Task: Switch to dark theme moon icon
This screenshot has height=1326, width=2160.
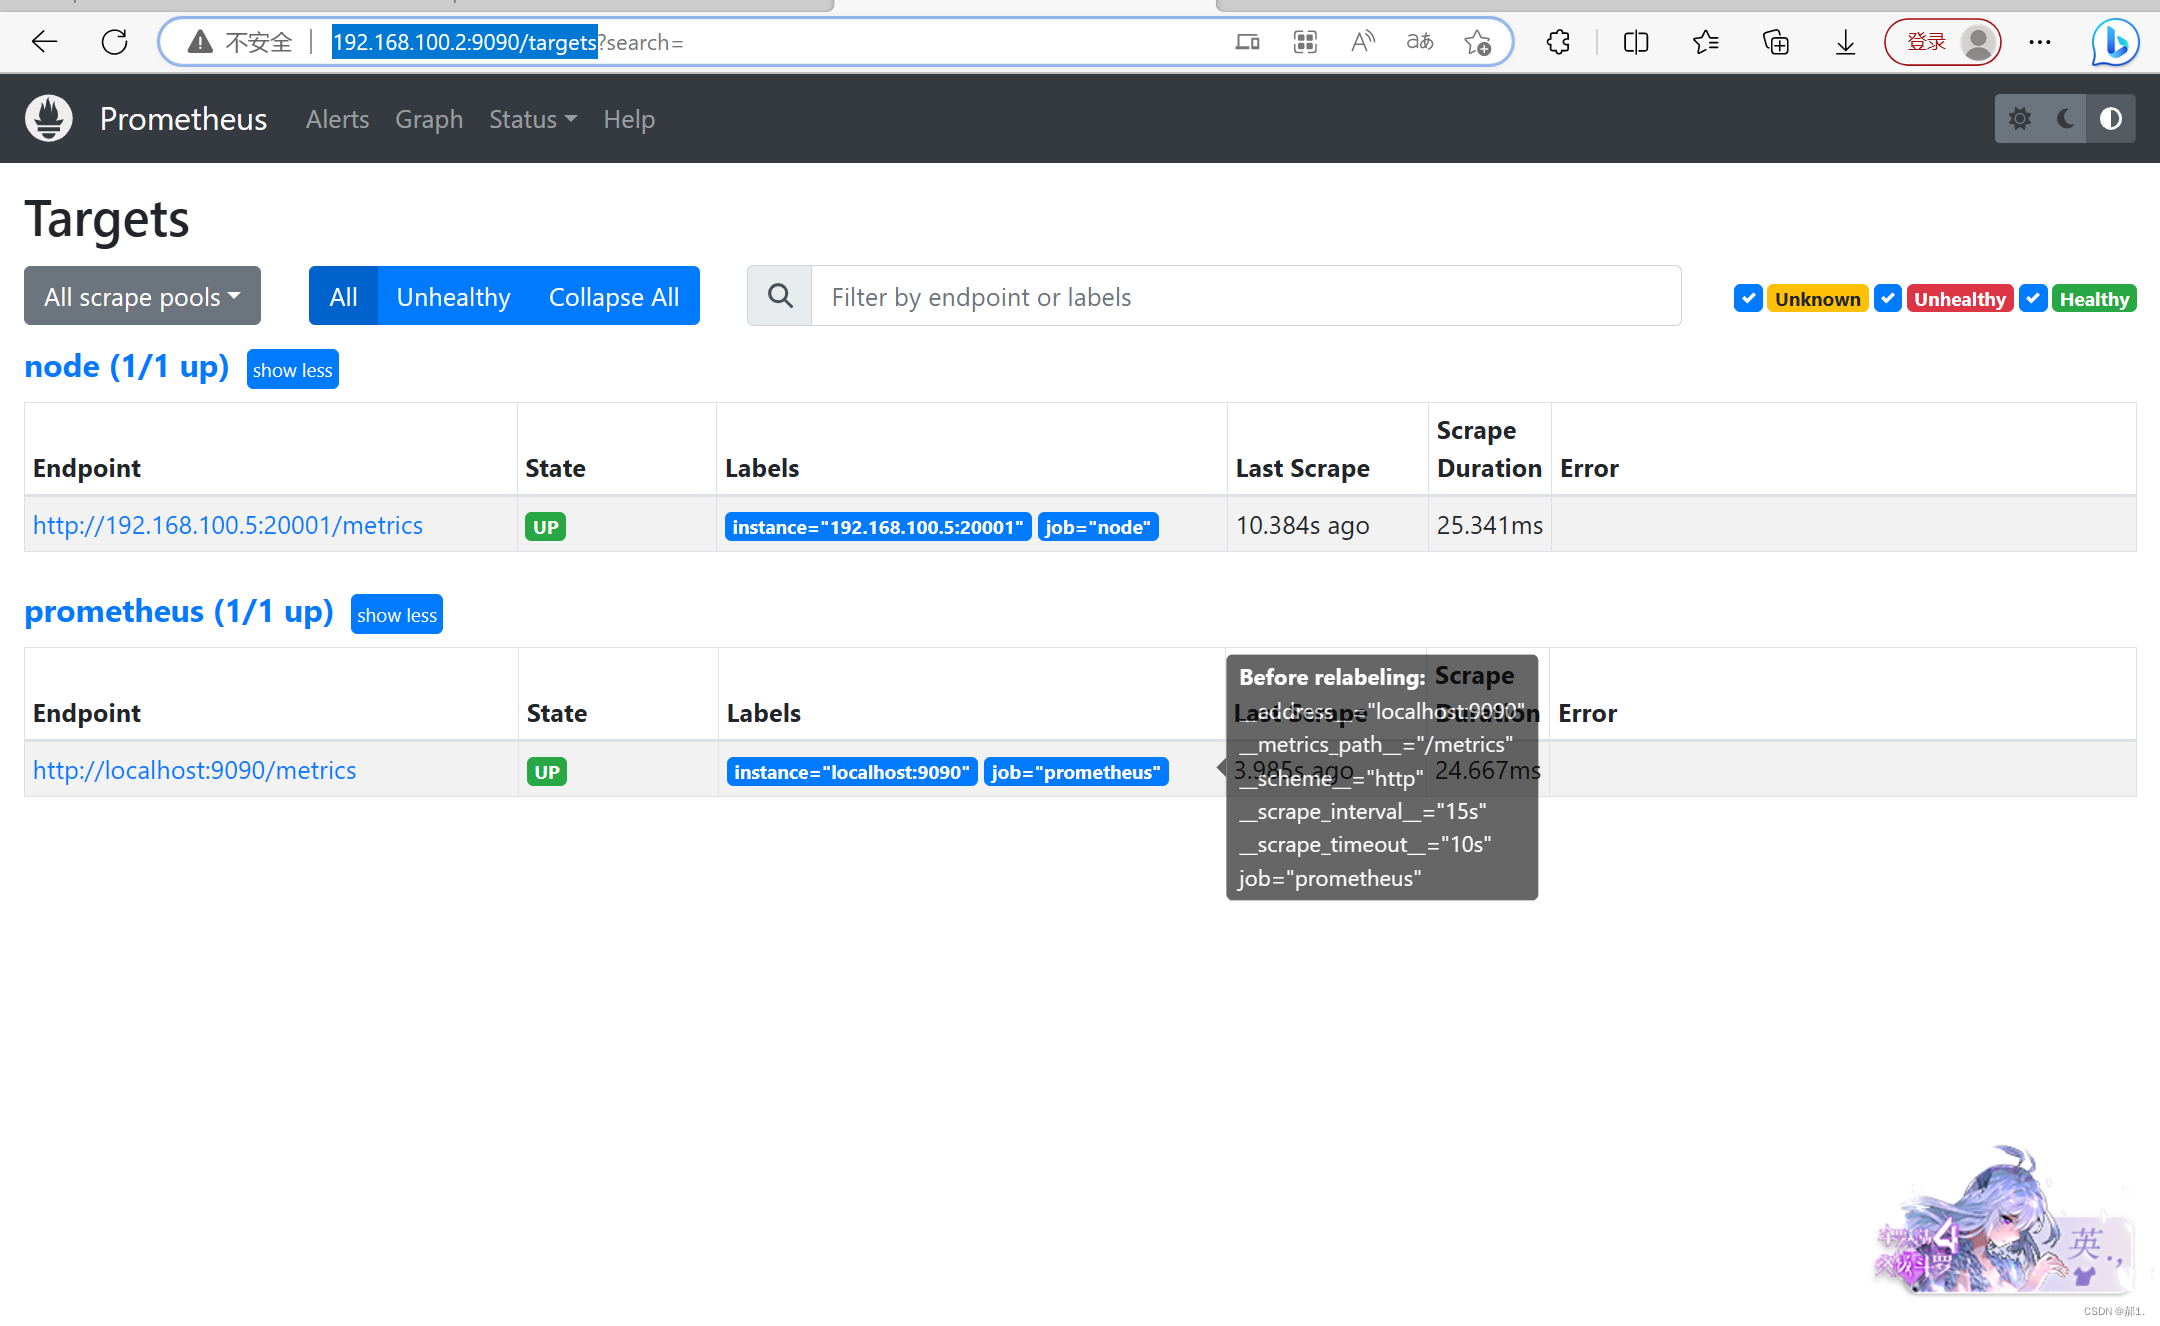Action: point(2065,119)
